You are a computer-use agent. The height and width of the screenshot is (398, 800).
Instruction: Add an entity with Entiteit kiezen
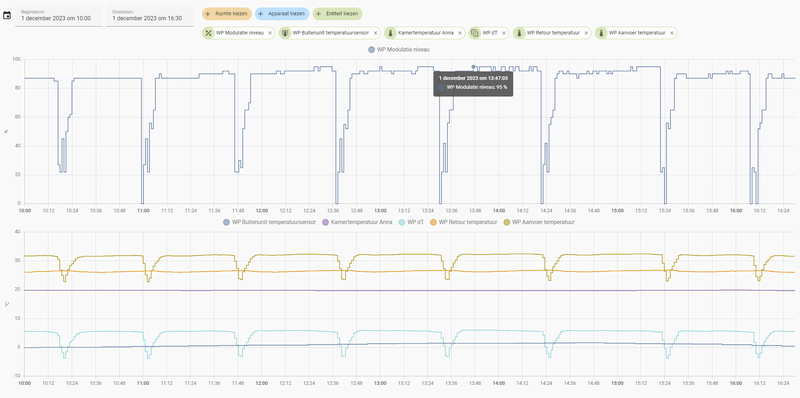tap(338, 14)
